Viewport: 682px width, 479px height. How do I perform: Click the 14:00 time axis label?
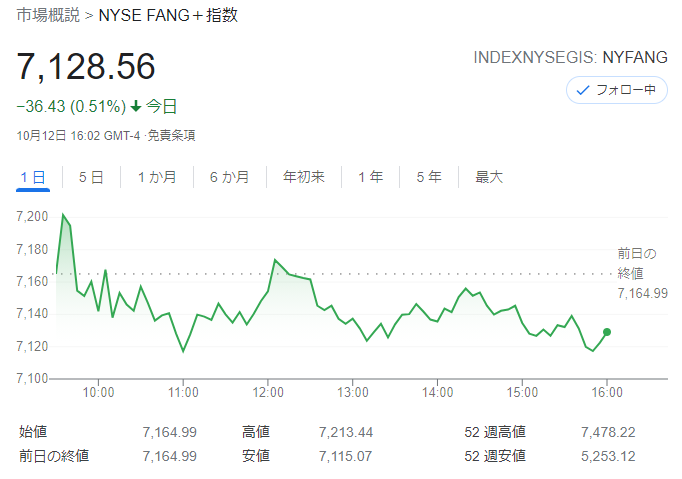[438, 392]
